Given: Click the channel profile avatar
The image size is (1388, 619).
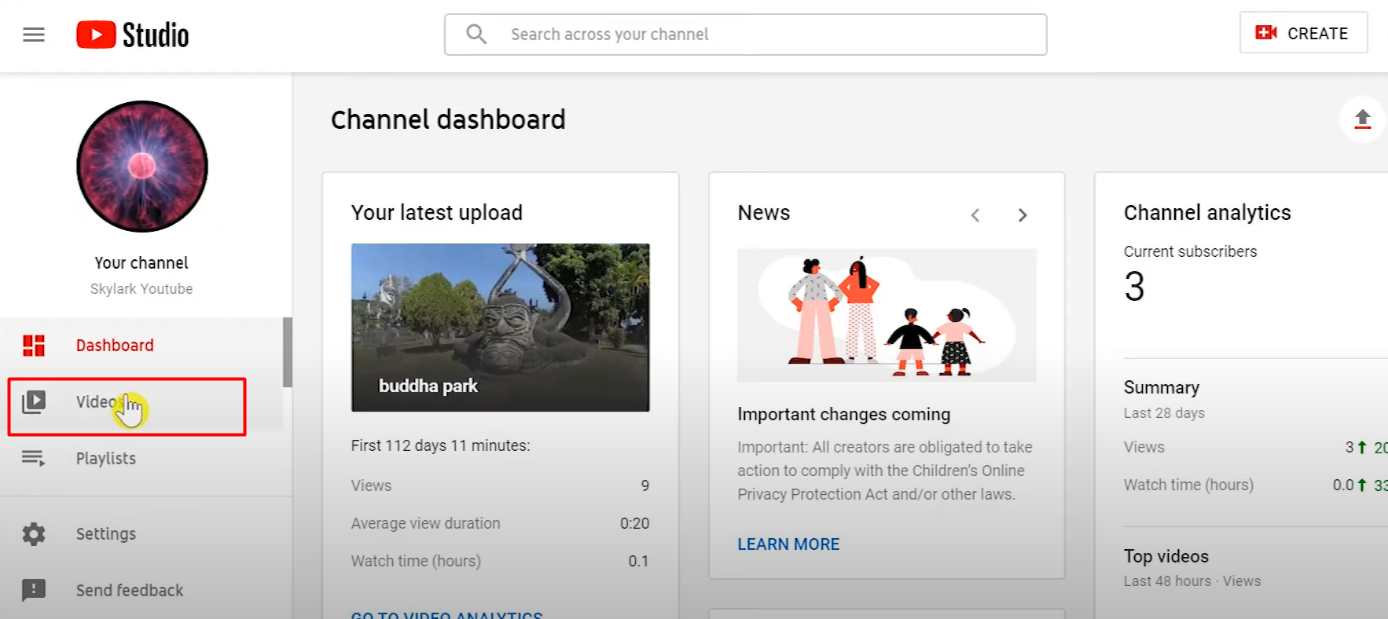Looking at the screenshot, I should coord(142,167).
